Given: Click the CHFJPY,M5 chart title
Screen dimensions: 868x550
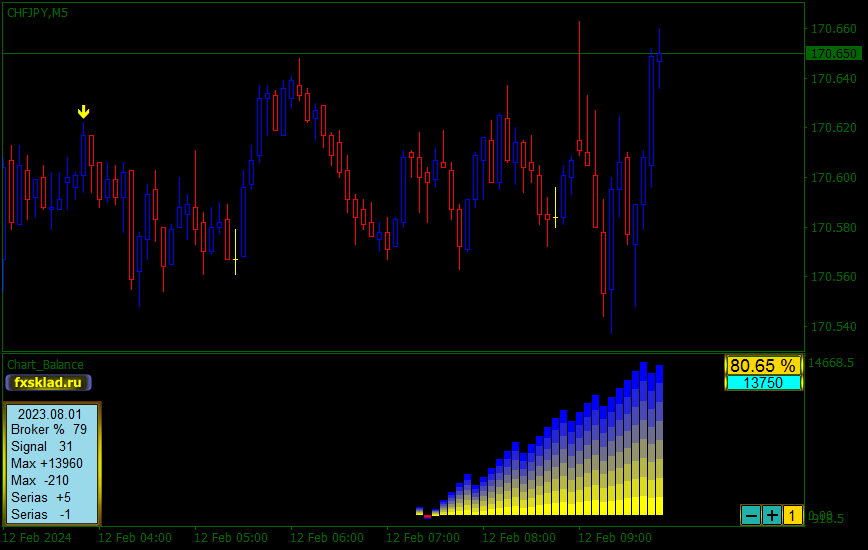Looking at the screenshot, I should (38, 13).
